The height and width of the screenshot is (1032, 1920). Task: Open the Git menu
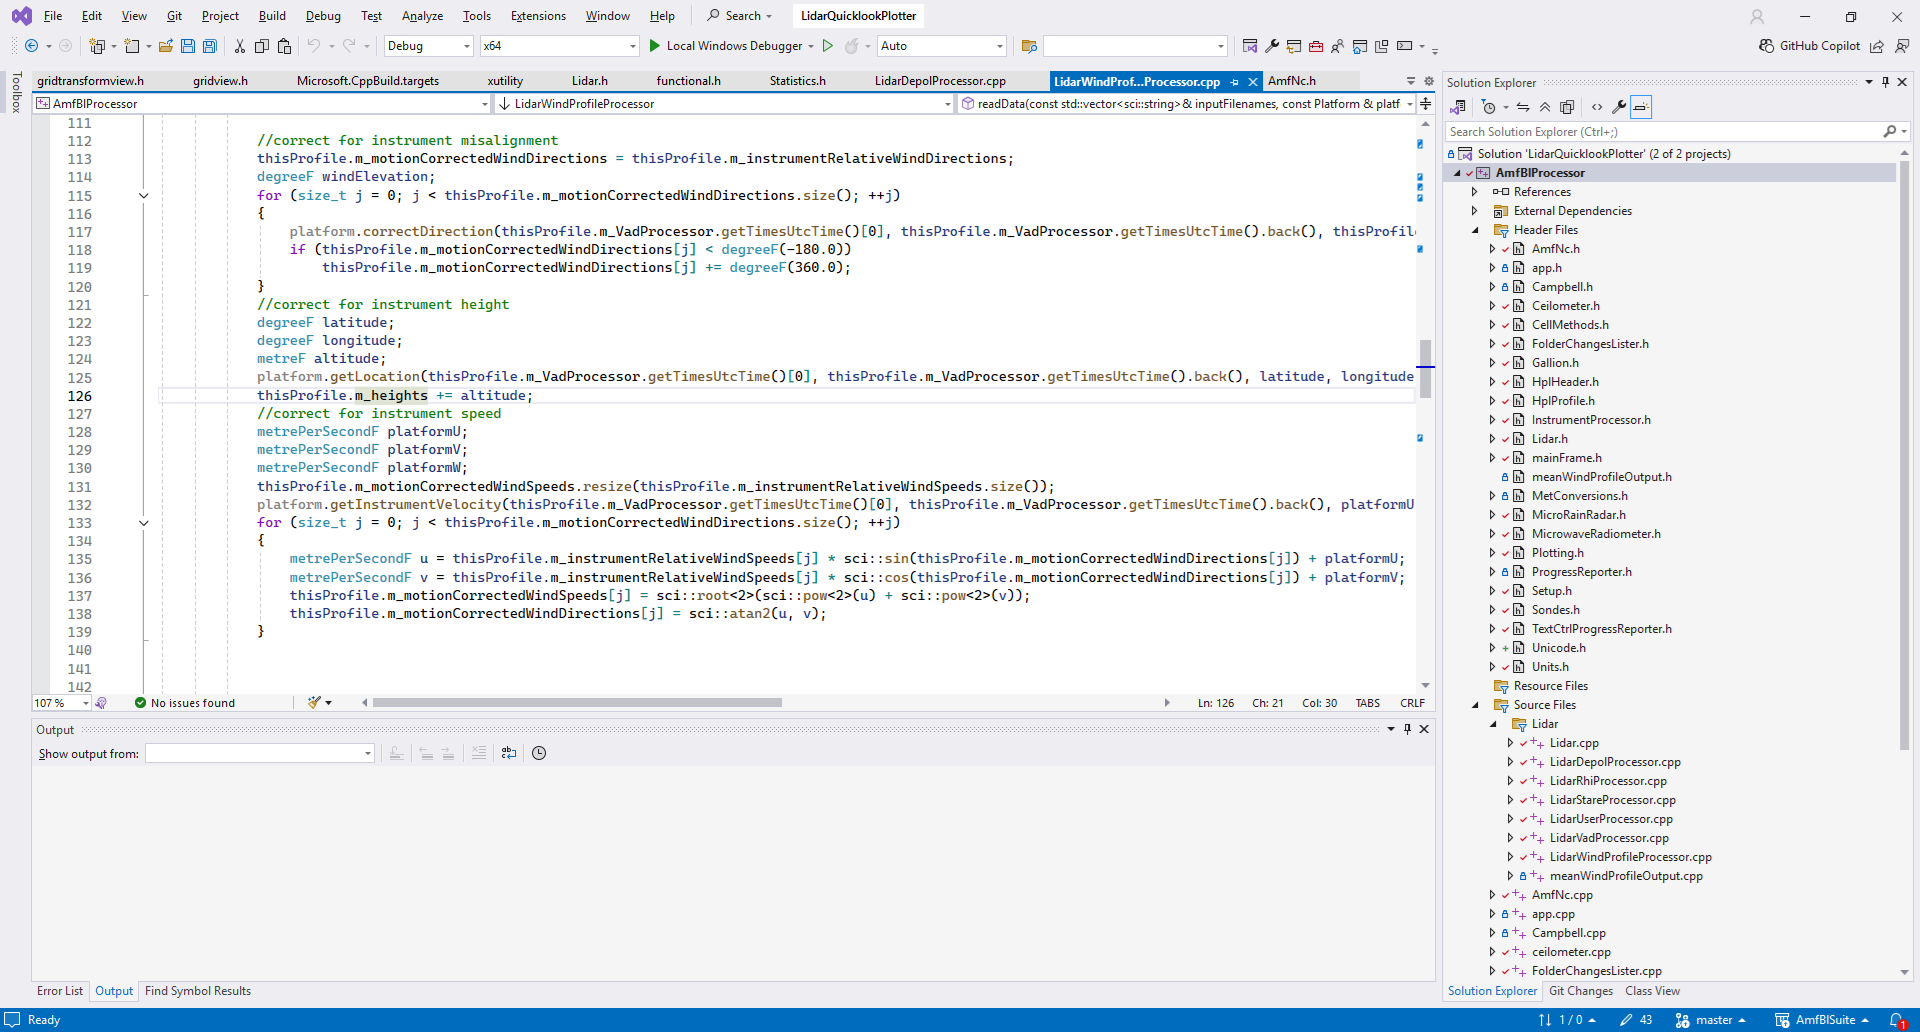173,15
